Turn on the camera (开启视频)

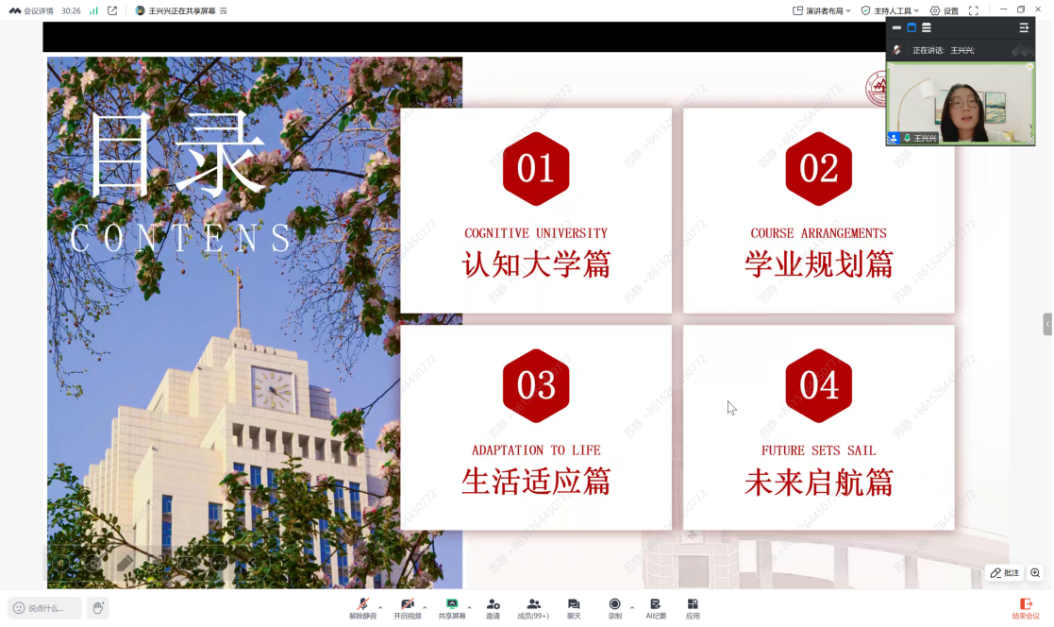407,606
